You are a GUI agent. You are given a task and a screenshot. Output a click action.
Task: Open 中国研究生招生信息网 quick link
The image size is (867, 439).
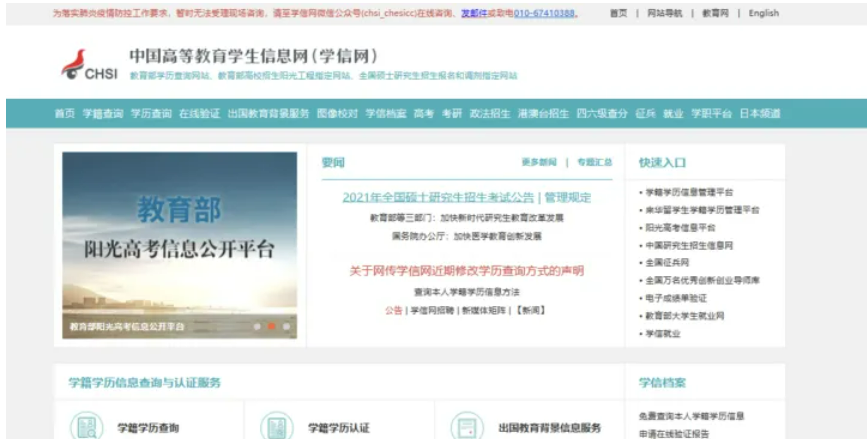pos(689,245)
